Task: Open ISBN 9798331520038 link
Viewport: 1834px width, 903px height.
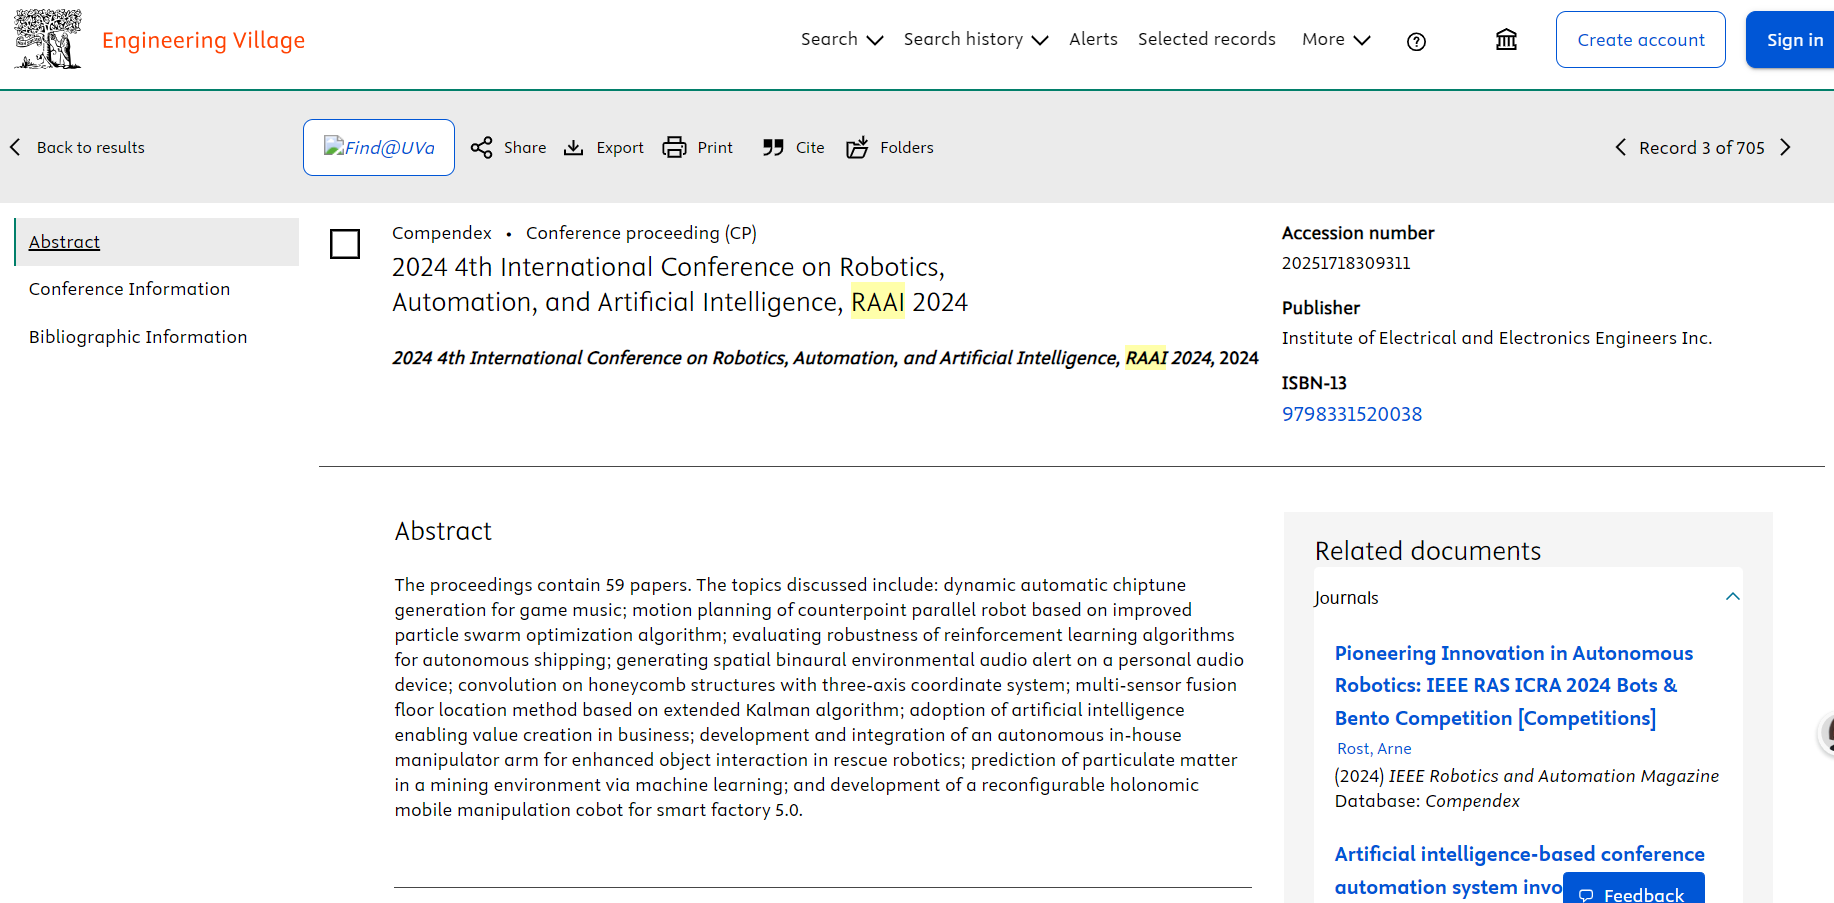Action: point(1352,414)
